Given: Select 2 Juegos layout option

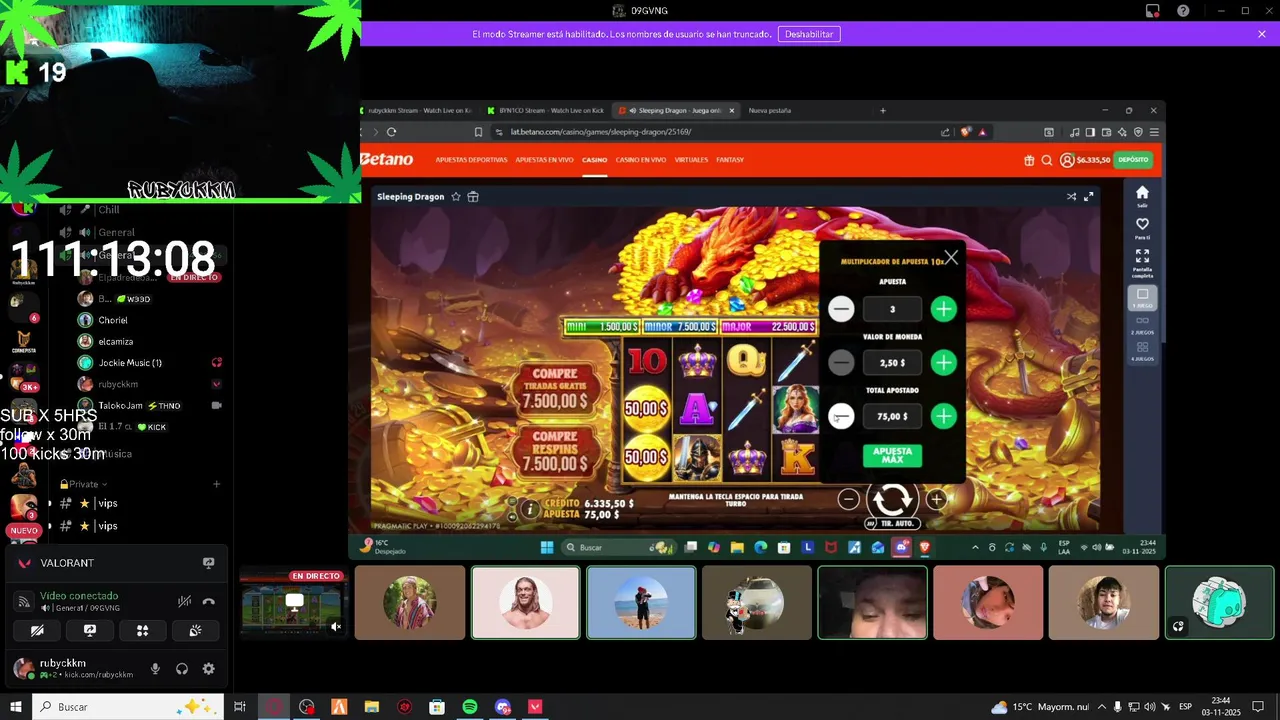Looking at the screenshot, I should (x=1142, y=324).
